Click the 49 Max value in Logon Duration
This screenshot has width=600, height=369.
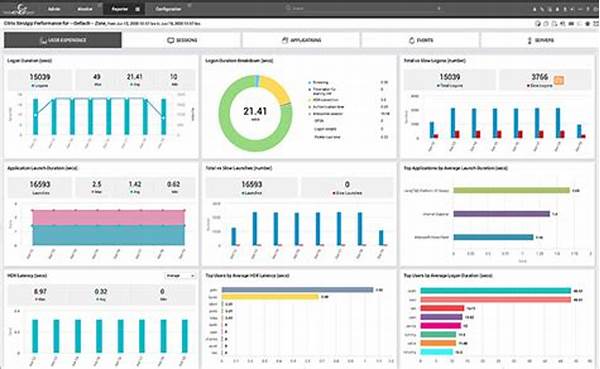[97, 77]
